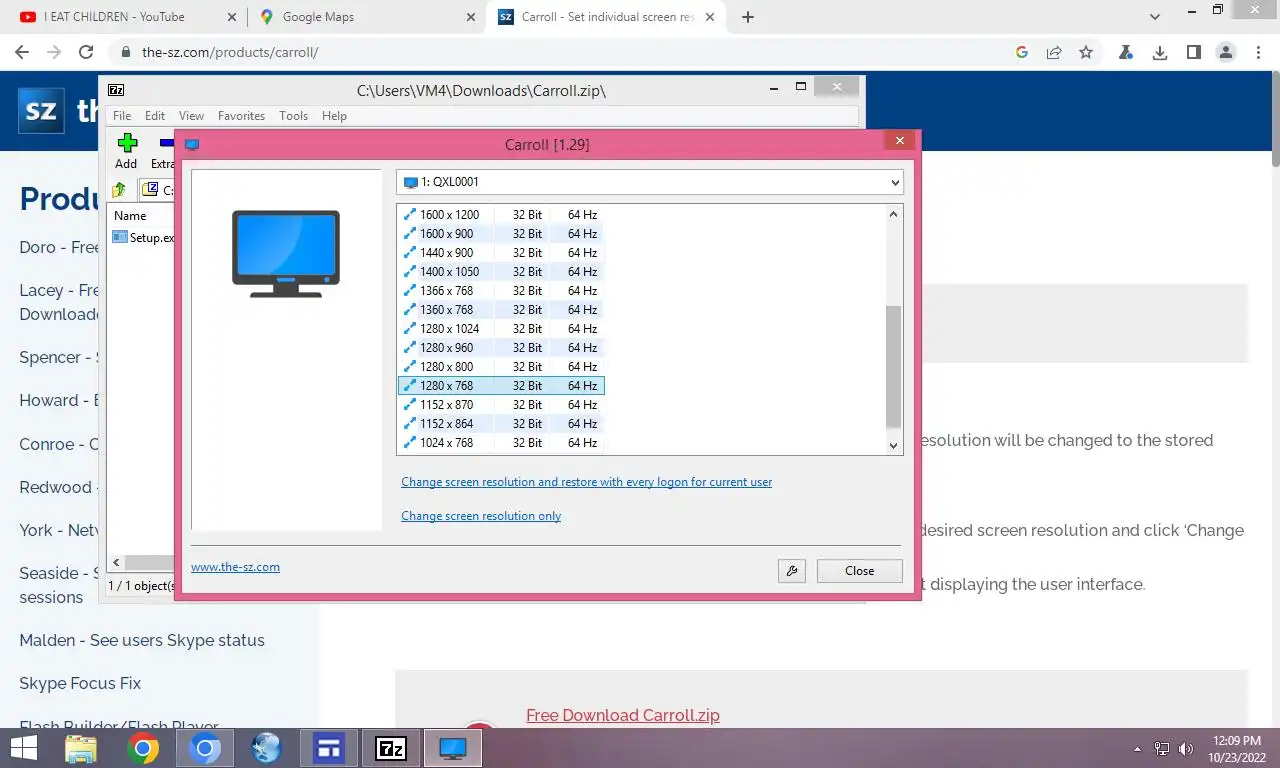Click the up-folder icon in 7-Zip address bar
The image size is (1280, 768).
pyautogui.click(x=119, y=190)
